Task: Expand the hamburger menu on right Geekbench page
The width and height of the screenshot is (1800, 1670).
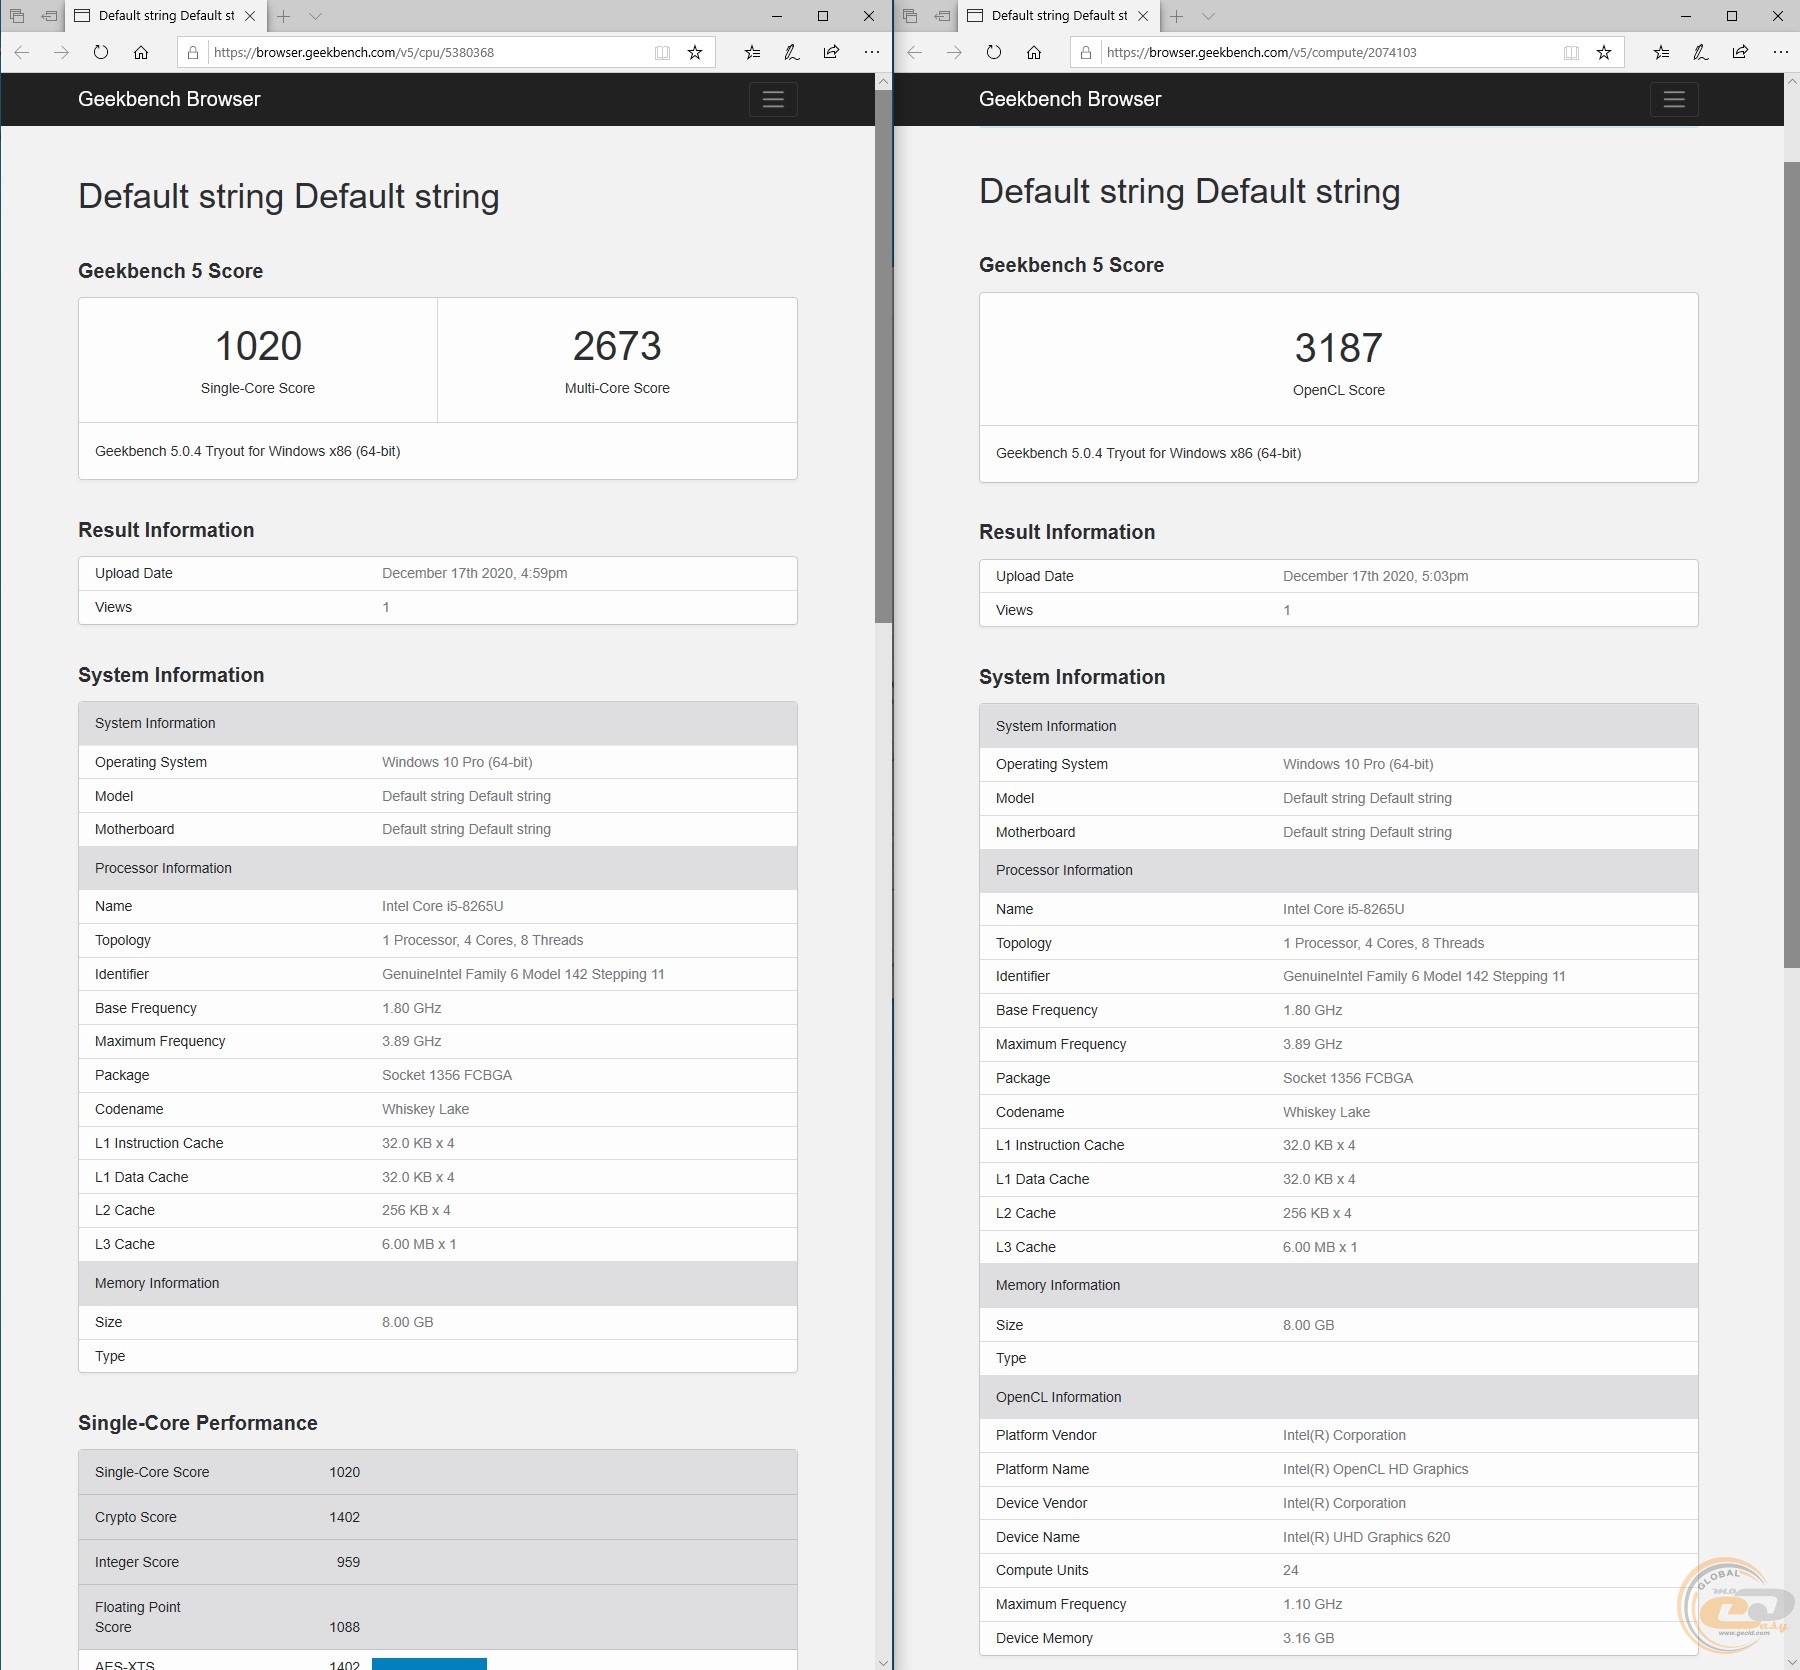Action: (x=1673, y=99)
